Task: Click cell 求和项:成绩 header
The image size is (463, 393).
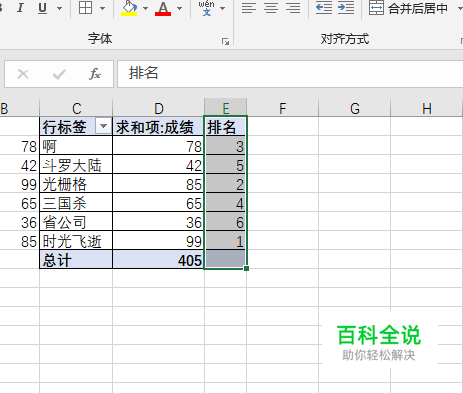Action: tap(158, 126)
